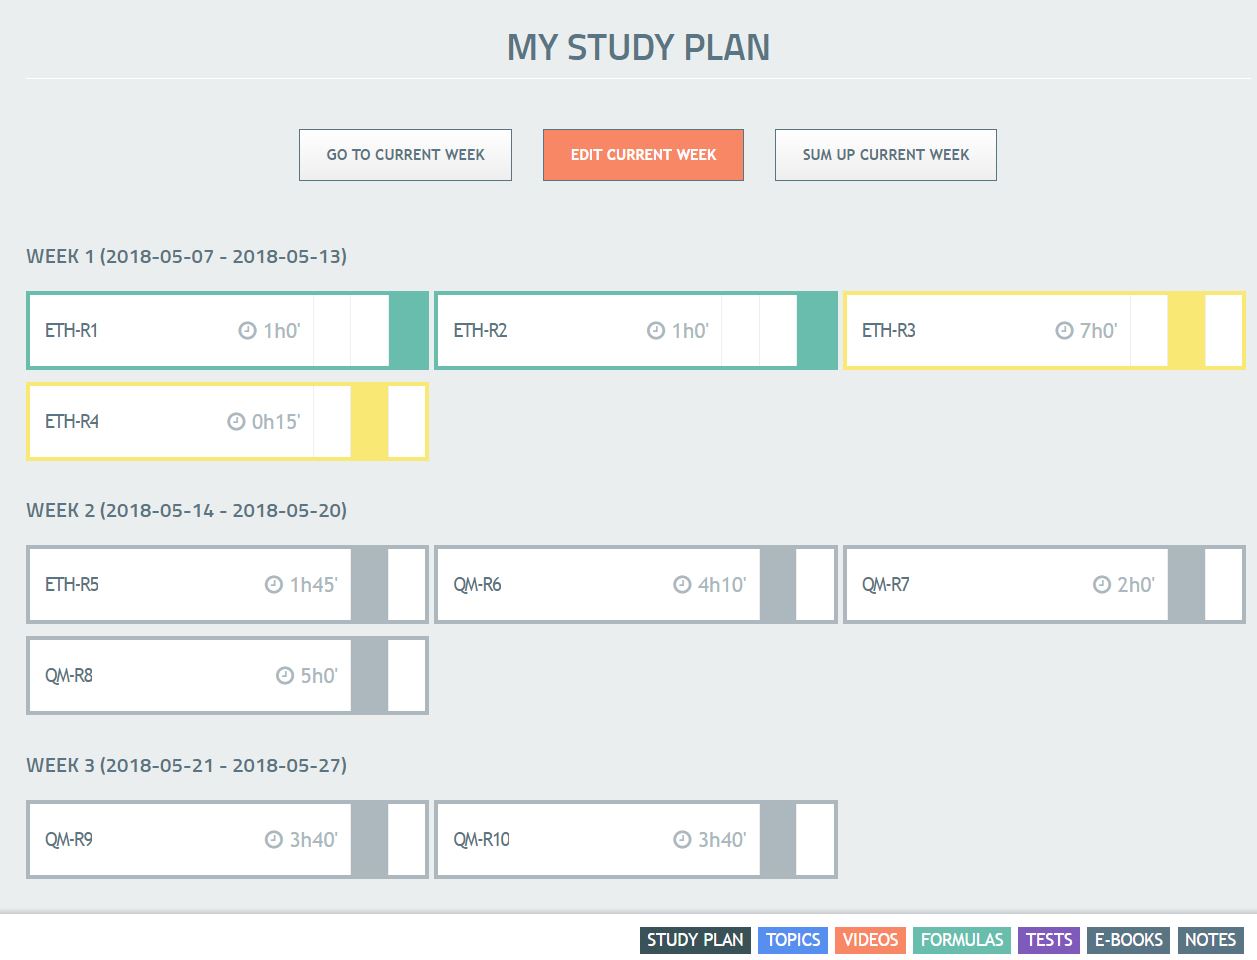Open the Formulas tab
Screen dimensions: 1257x960
pos(961,940)
